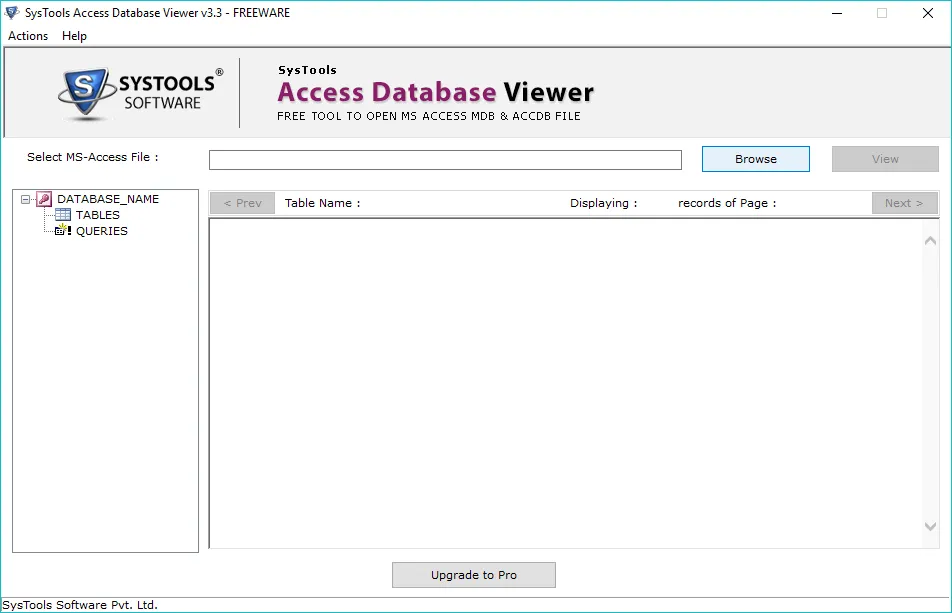
Task: Open the Actions menu
Action: point(28,36)
